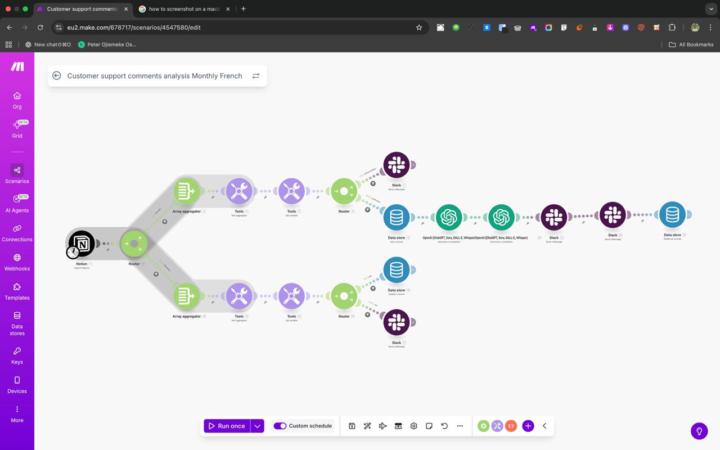Open the Array aggregator in the lower branch
The height and width of the screenshot is (450, 720).
(x=186, y=296)
